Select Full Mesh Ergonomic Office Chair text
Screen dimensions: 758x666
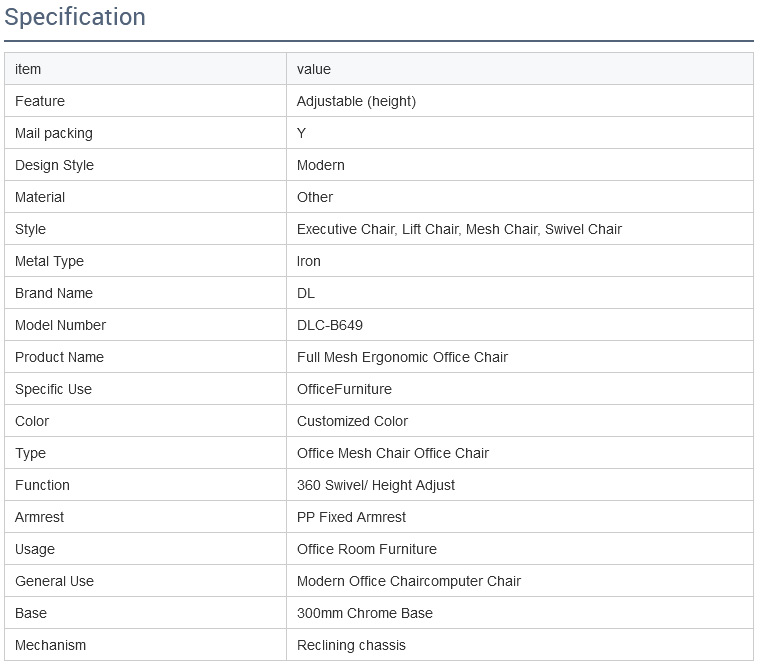[x=402, y=357]
